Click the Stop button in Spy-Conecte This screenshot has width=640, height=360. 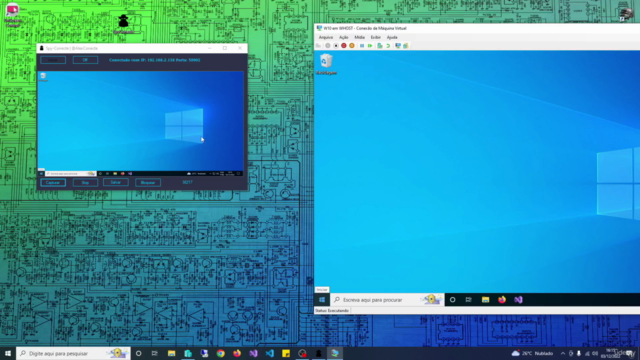85,182
